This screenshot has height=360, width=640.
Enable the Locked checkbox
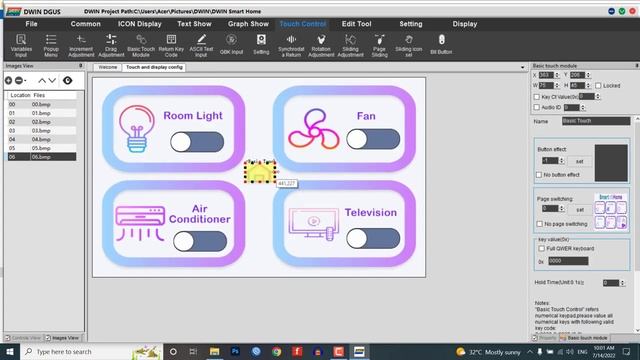(x=598, y=86)
